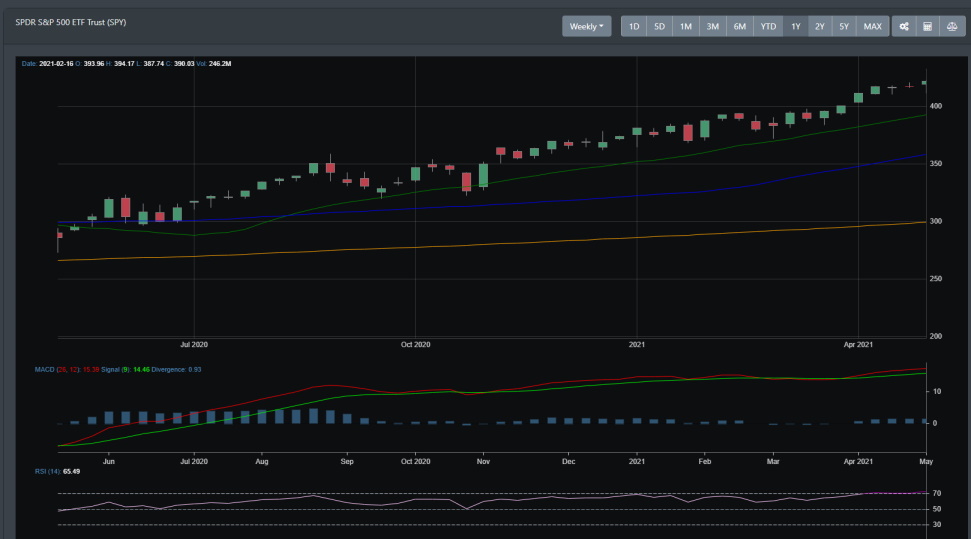Click the Date 2021-02-16 readout
Screen dimensions: 971x539
click(x=48, y=64)
